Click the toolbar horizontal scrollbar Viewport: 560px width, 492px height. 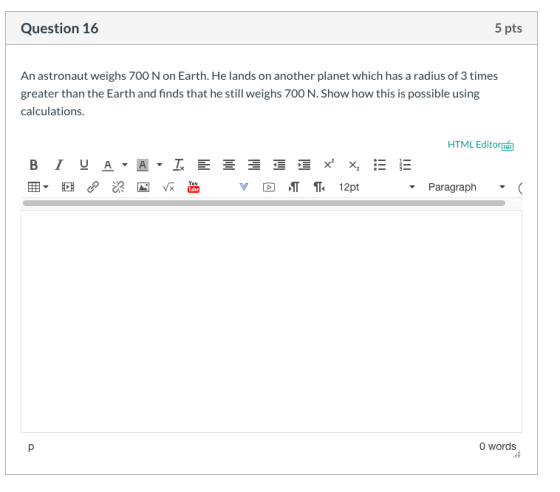(x=264, y=203)
